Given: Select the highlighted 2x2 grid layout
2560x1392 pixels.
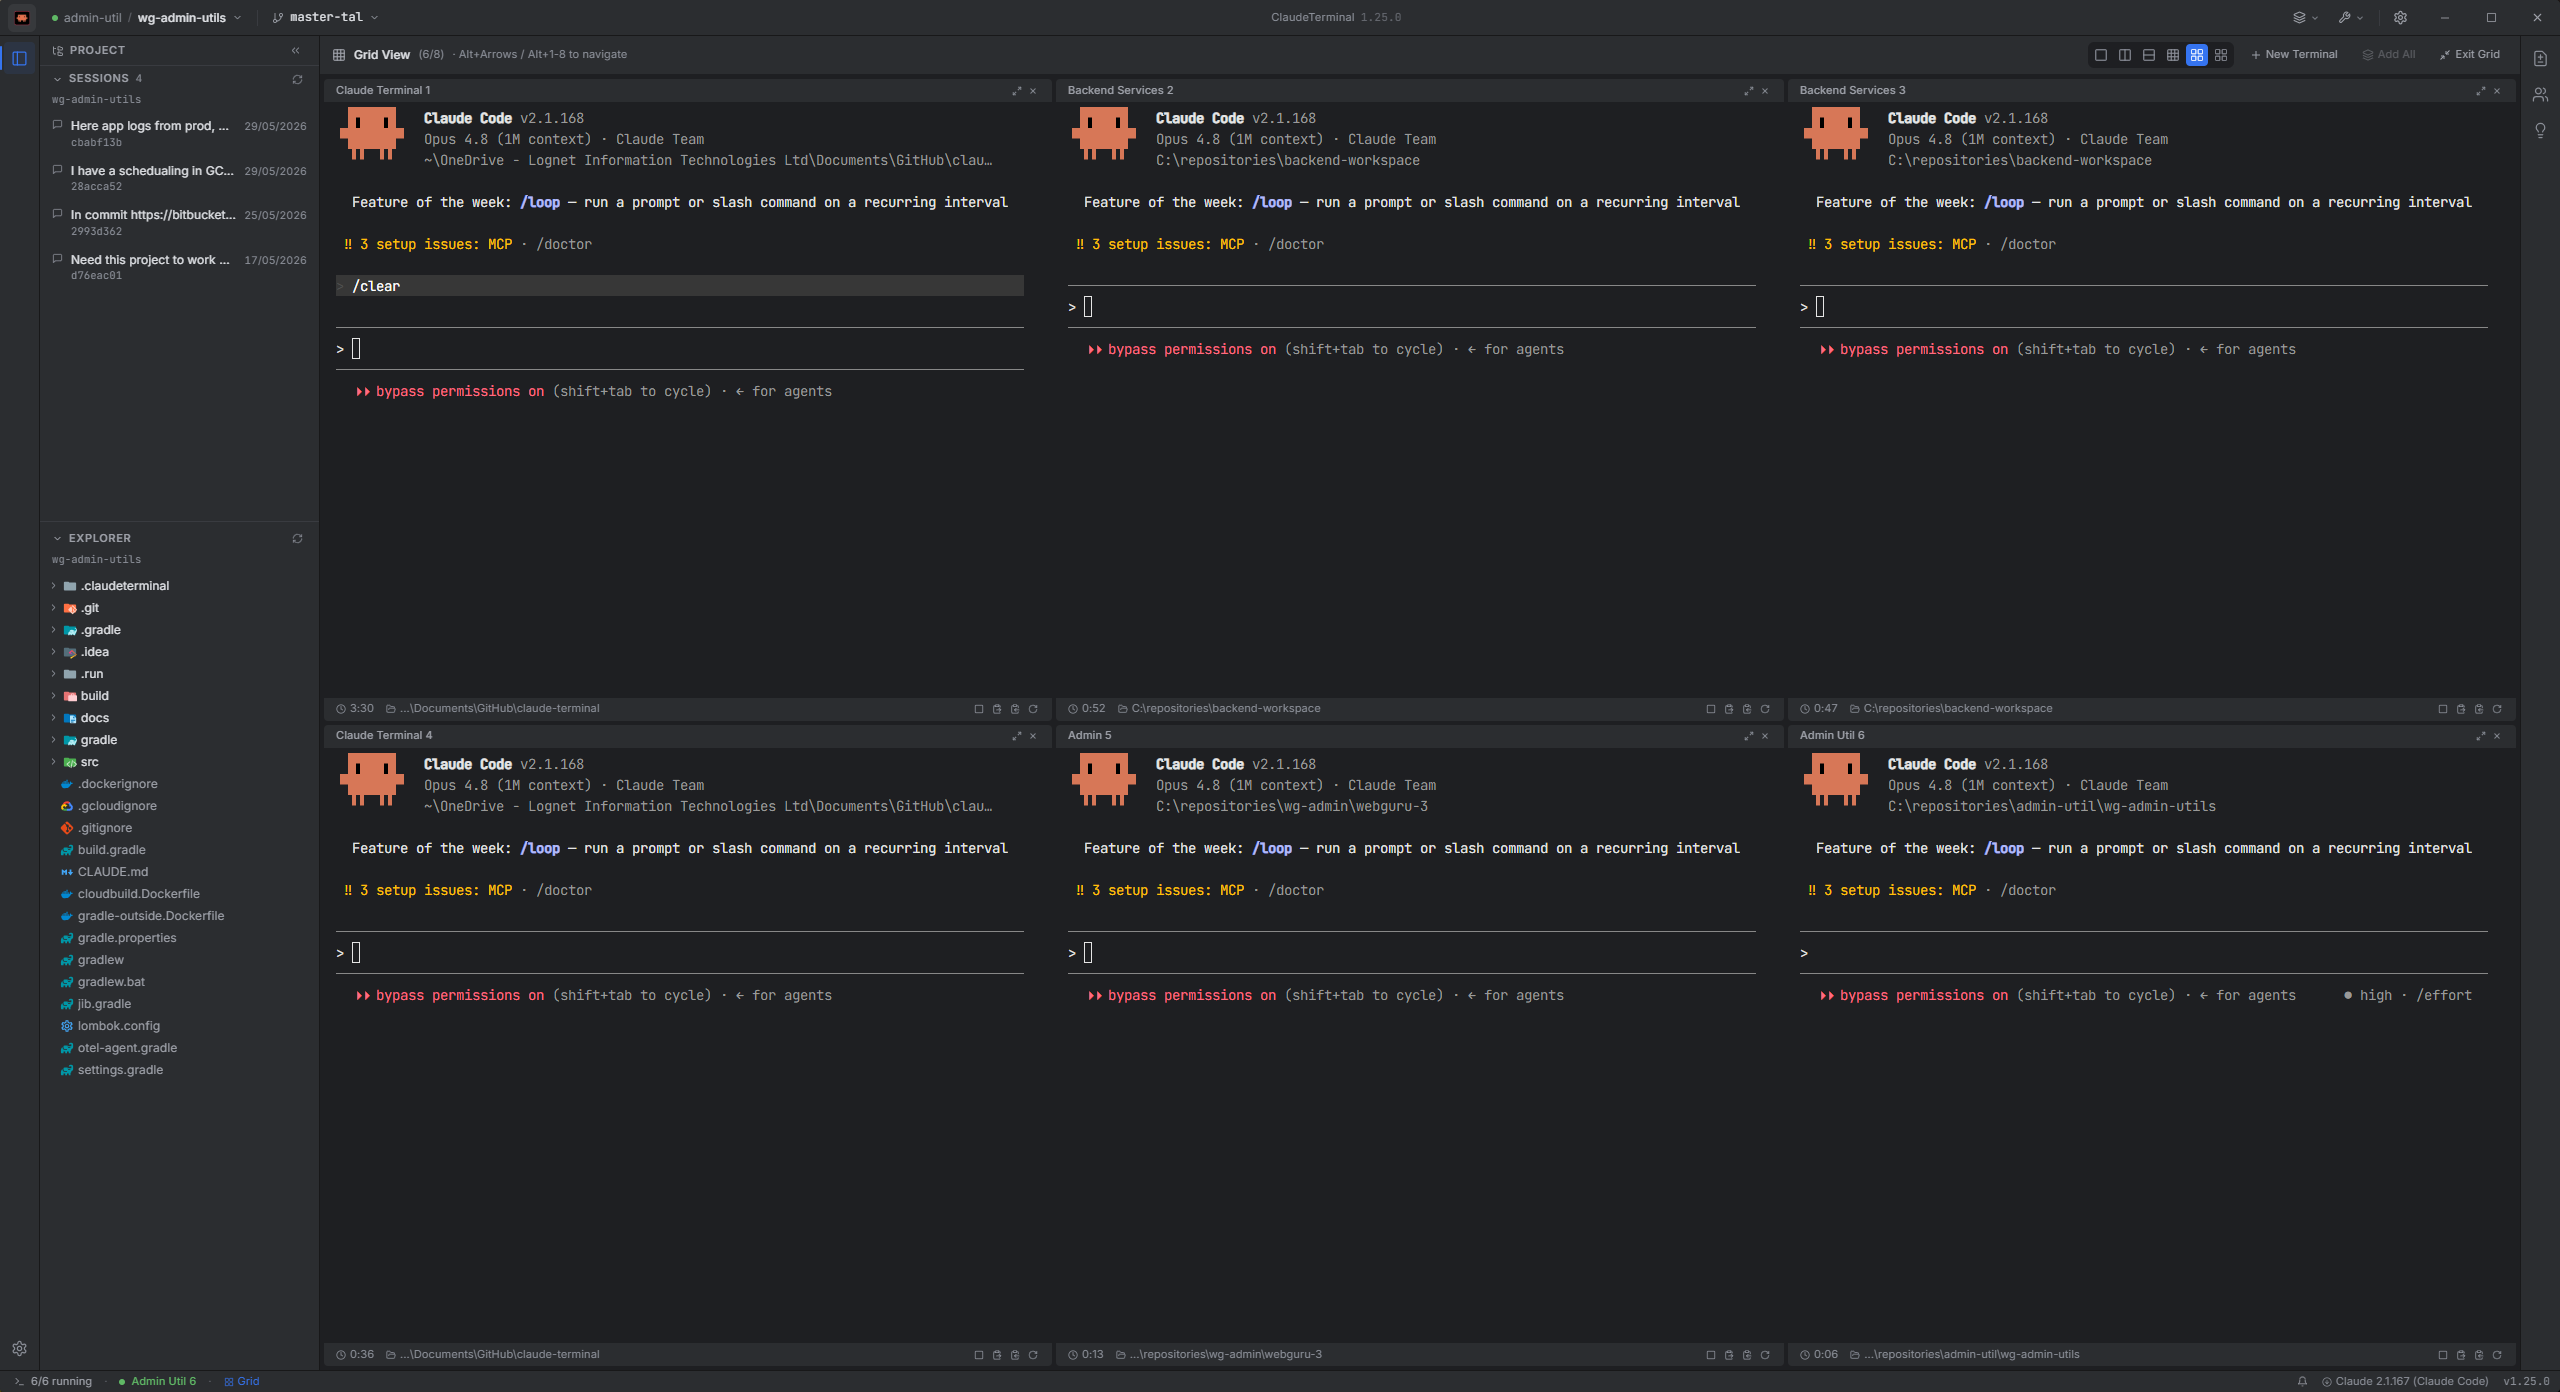Looking at the screenshot, I should [x=2197, y=55].
